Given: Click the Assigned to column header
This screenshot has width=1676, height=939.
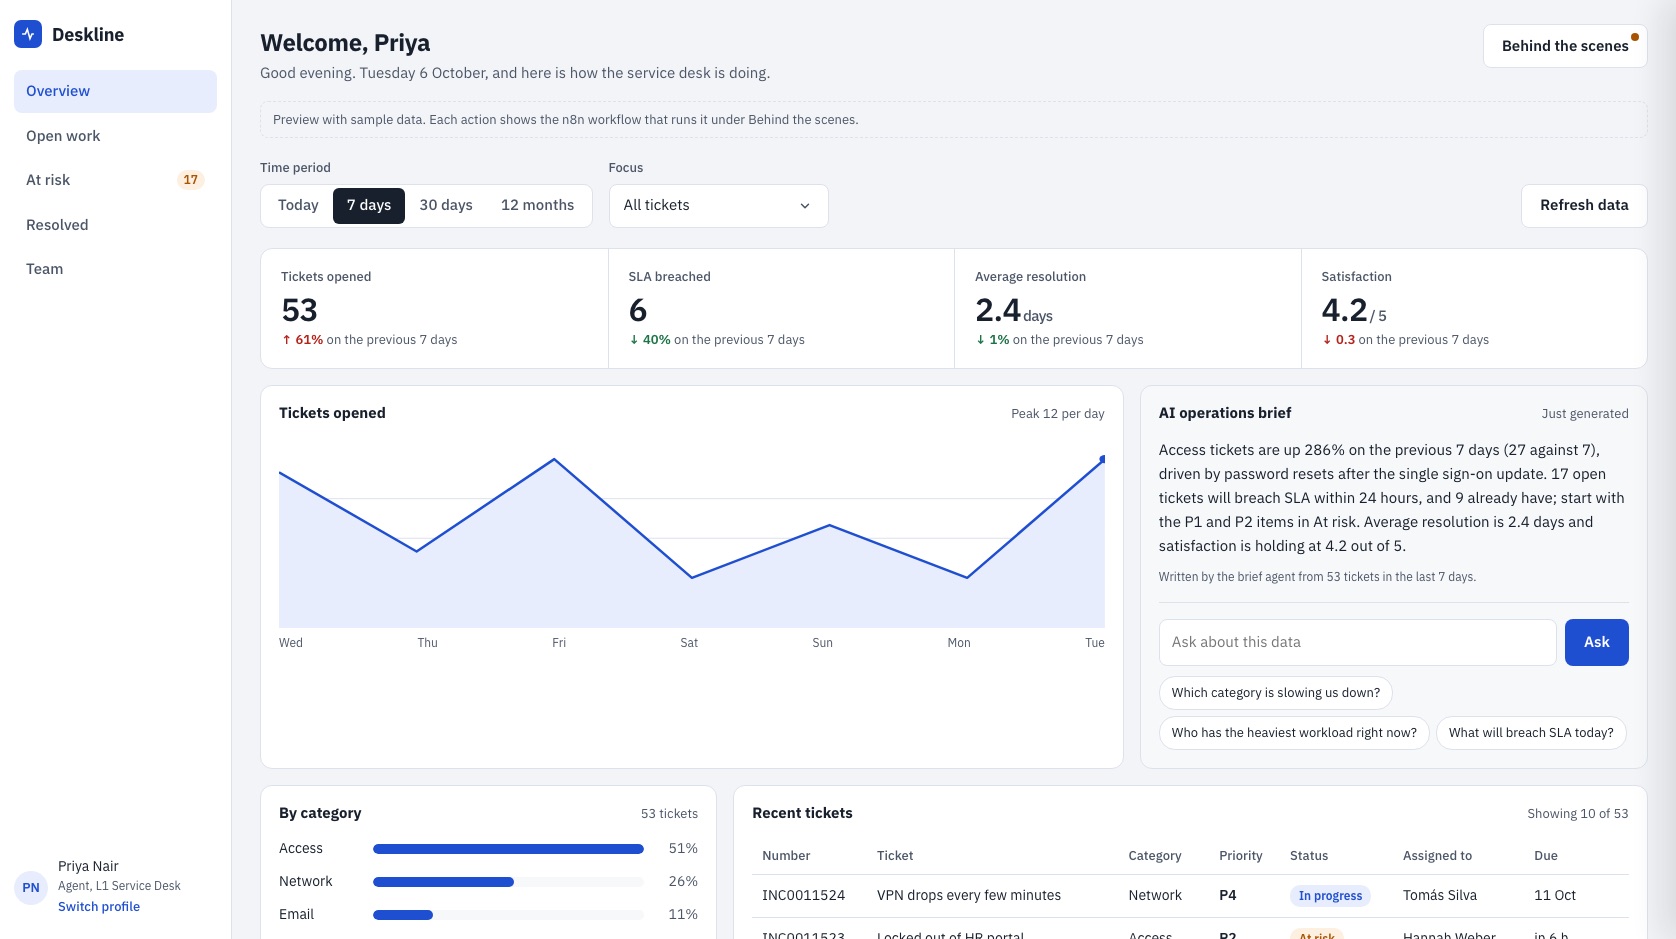Looking at the screenshot, I should (1437, 856).
